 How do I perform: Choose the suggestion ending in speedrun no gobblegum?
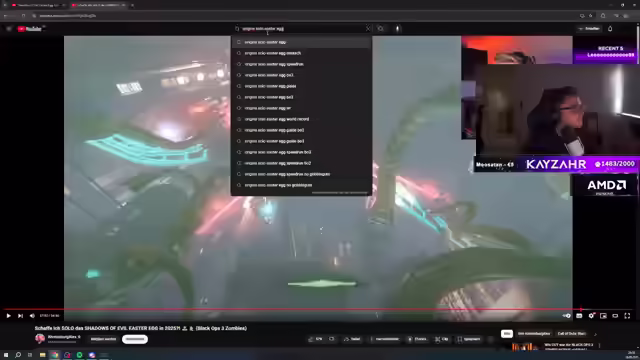[301, 174]
